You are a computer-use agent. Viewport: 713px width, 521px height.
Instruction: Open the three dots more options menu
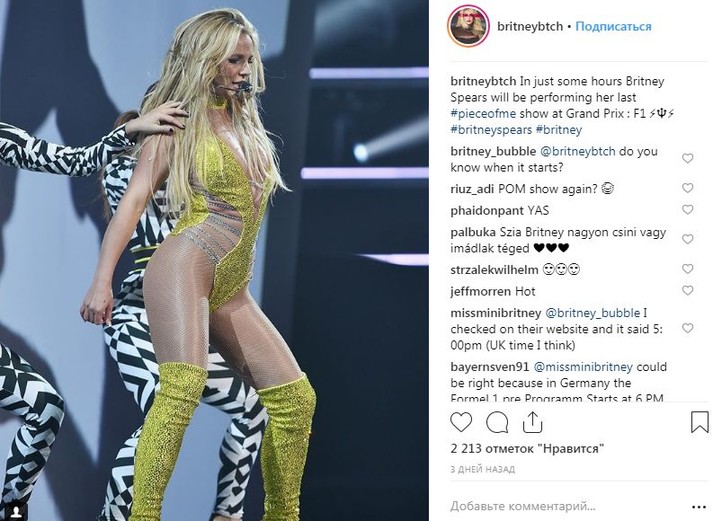pos(698,507)
